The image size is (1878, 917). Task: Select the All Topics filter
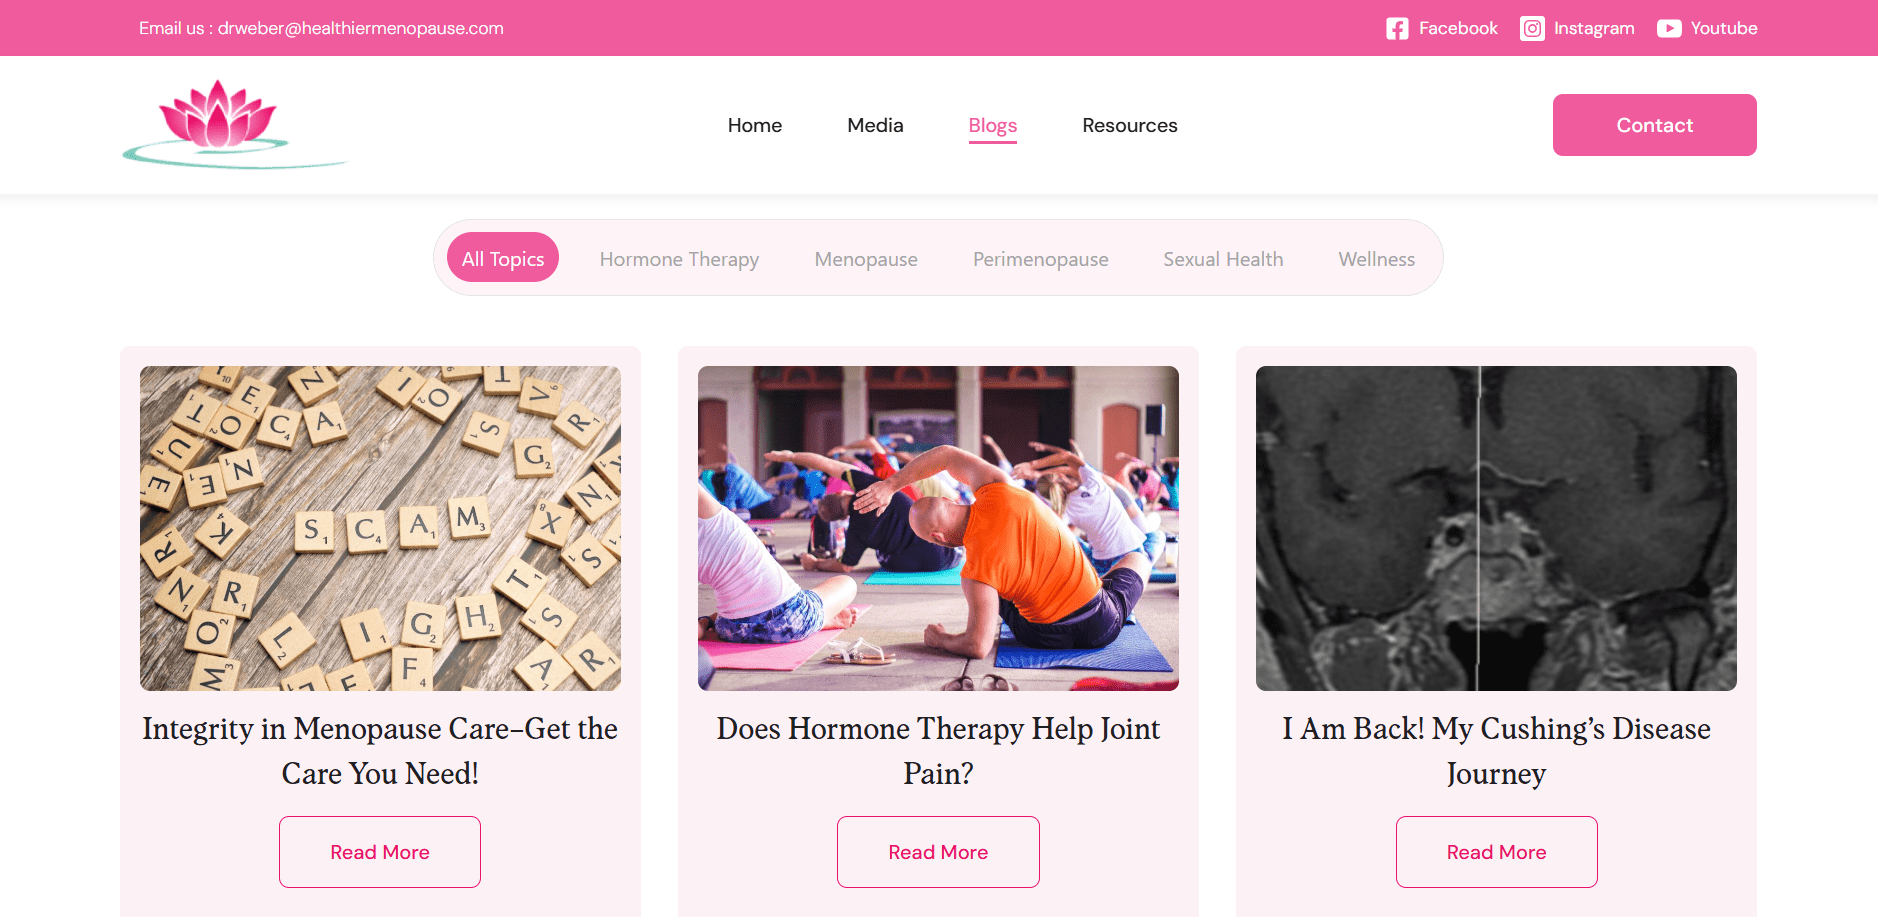(x=503, y=258)
